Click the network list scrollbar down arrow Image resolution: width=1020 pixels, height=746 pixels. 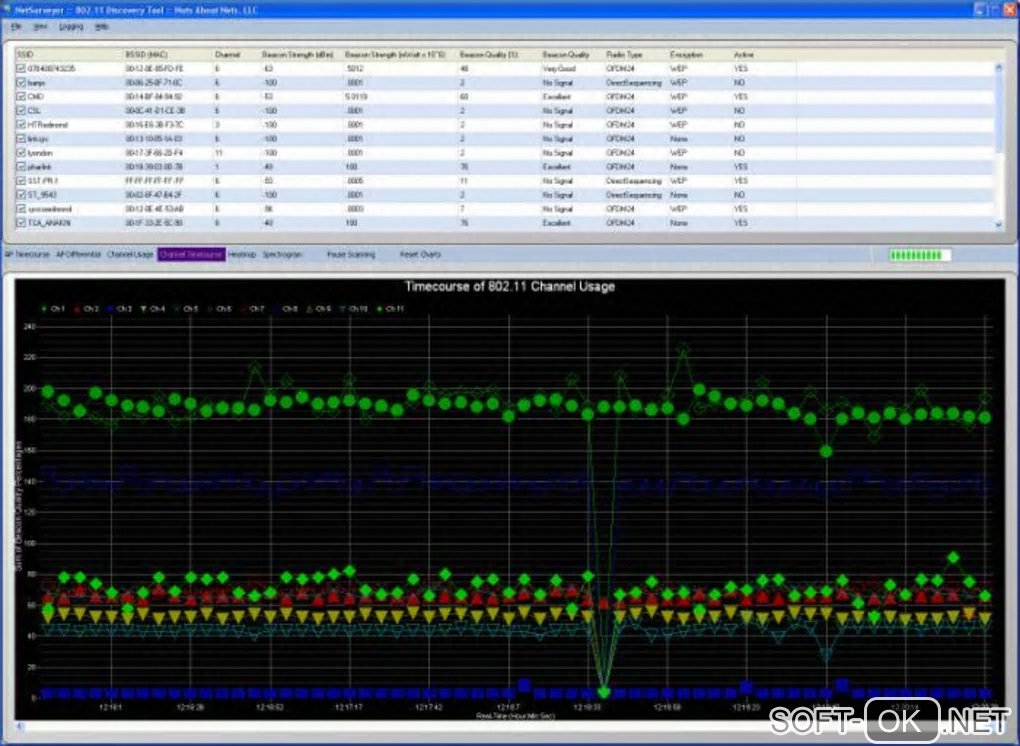(999, 224)
